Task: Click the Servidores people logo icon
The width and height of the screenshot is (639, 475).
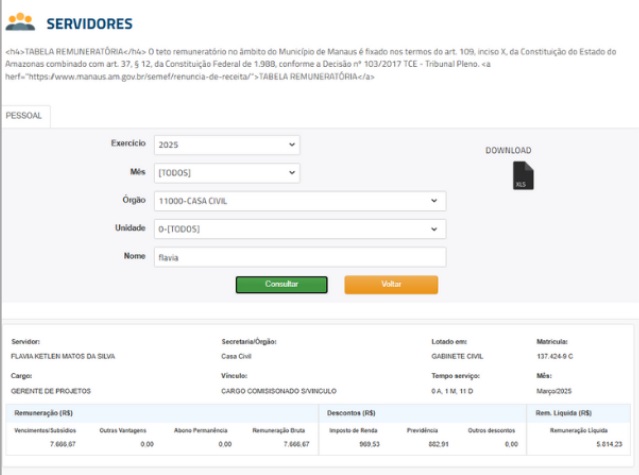Action: (x=26, y=22)
